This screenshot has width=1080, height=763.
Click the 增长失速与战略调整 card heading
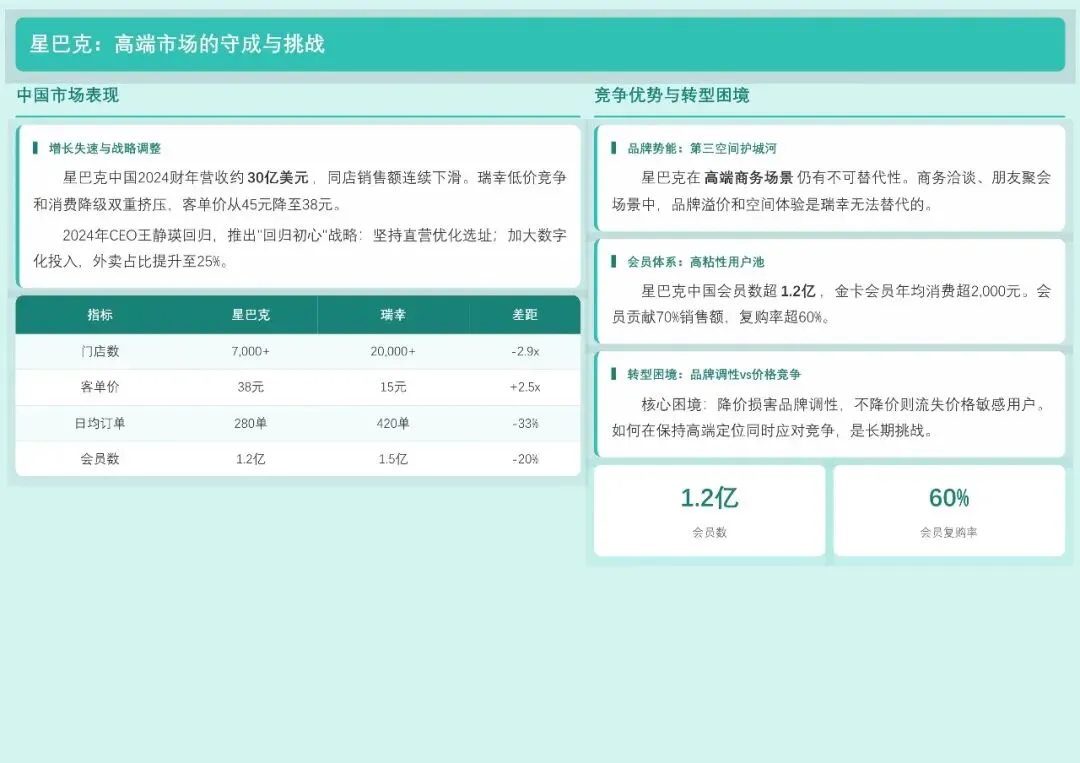click(105, 148)
